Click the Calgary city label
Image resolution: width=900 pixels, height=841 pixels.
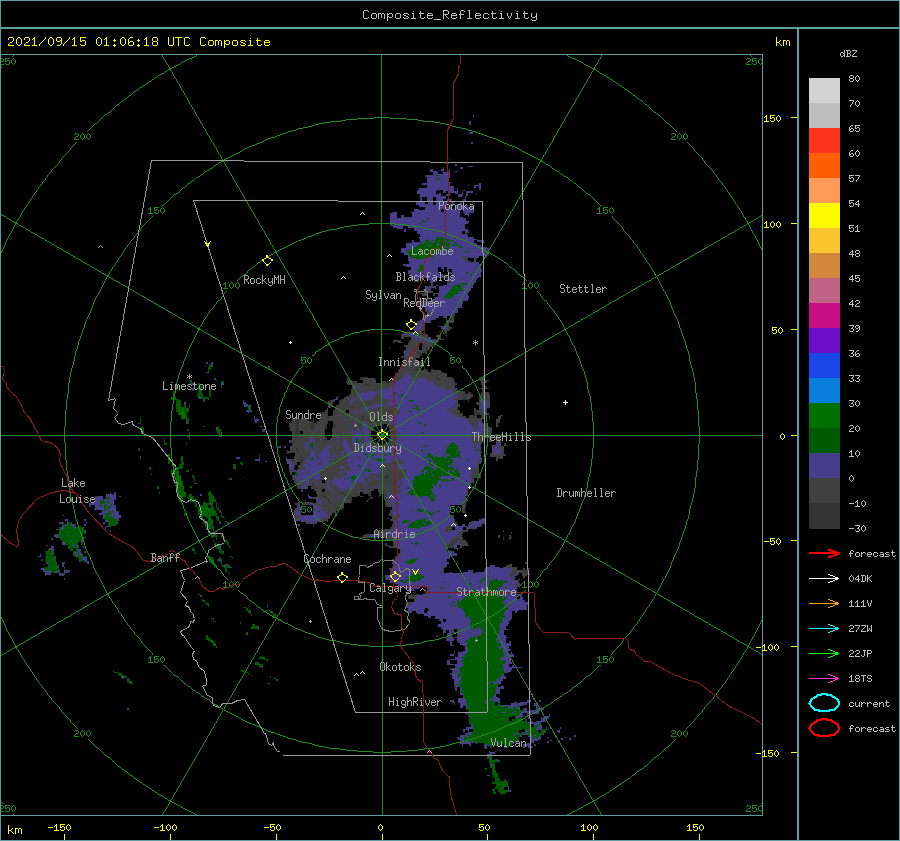click(390, 588)
